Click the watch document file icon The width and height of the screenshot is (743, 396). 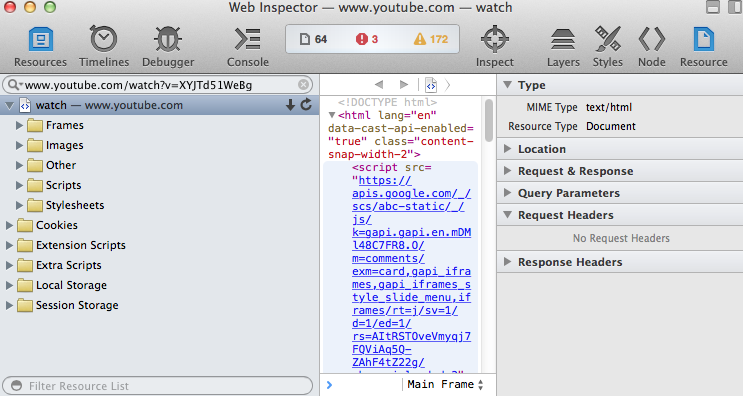[25, 105]
